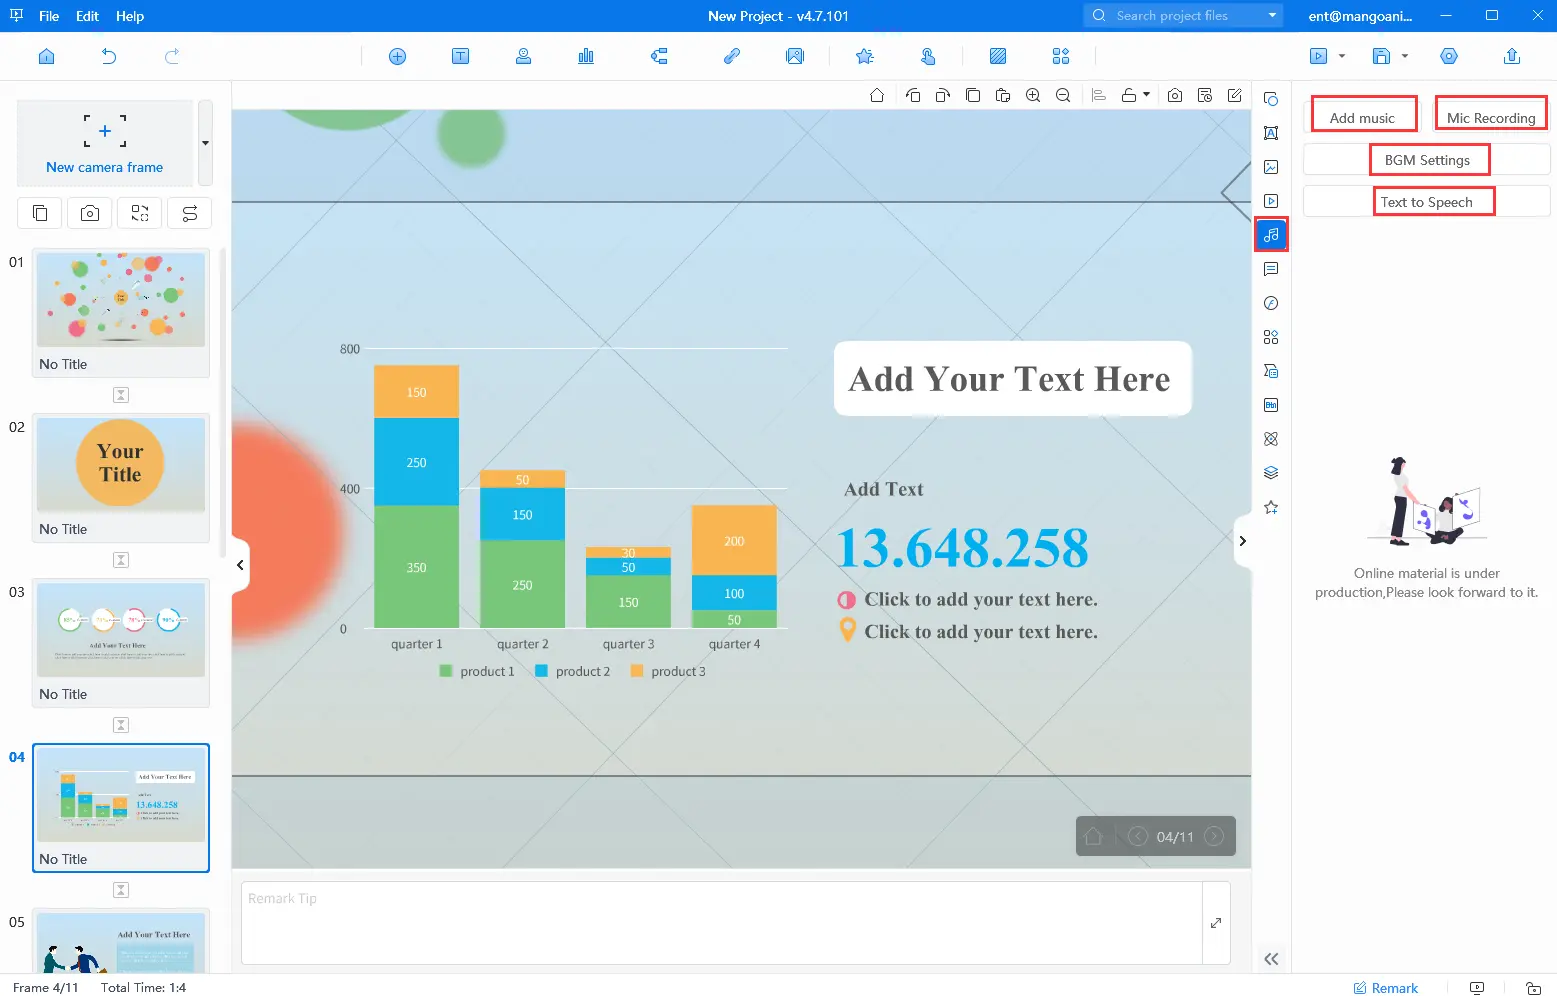
Task: Click the Text to Speech button
Action: (x=1426, y=202)
